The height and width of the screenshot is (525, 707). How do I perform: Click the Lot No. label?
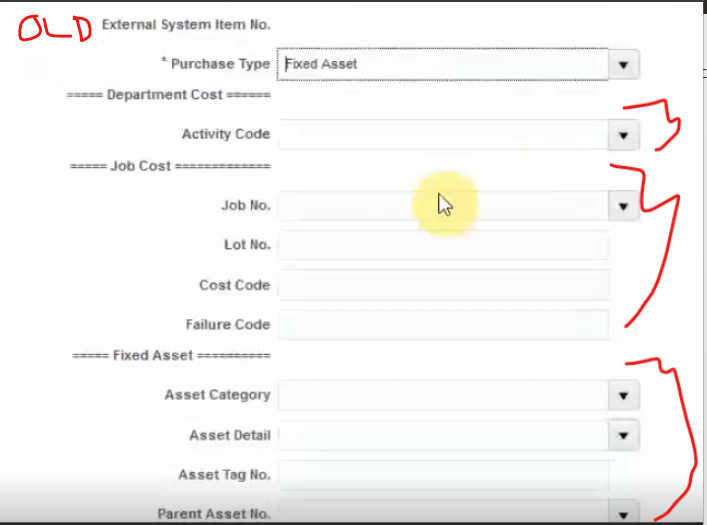pos(248,244)
